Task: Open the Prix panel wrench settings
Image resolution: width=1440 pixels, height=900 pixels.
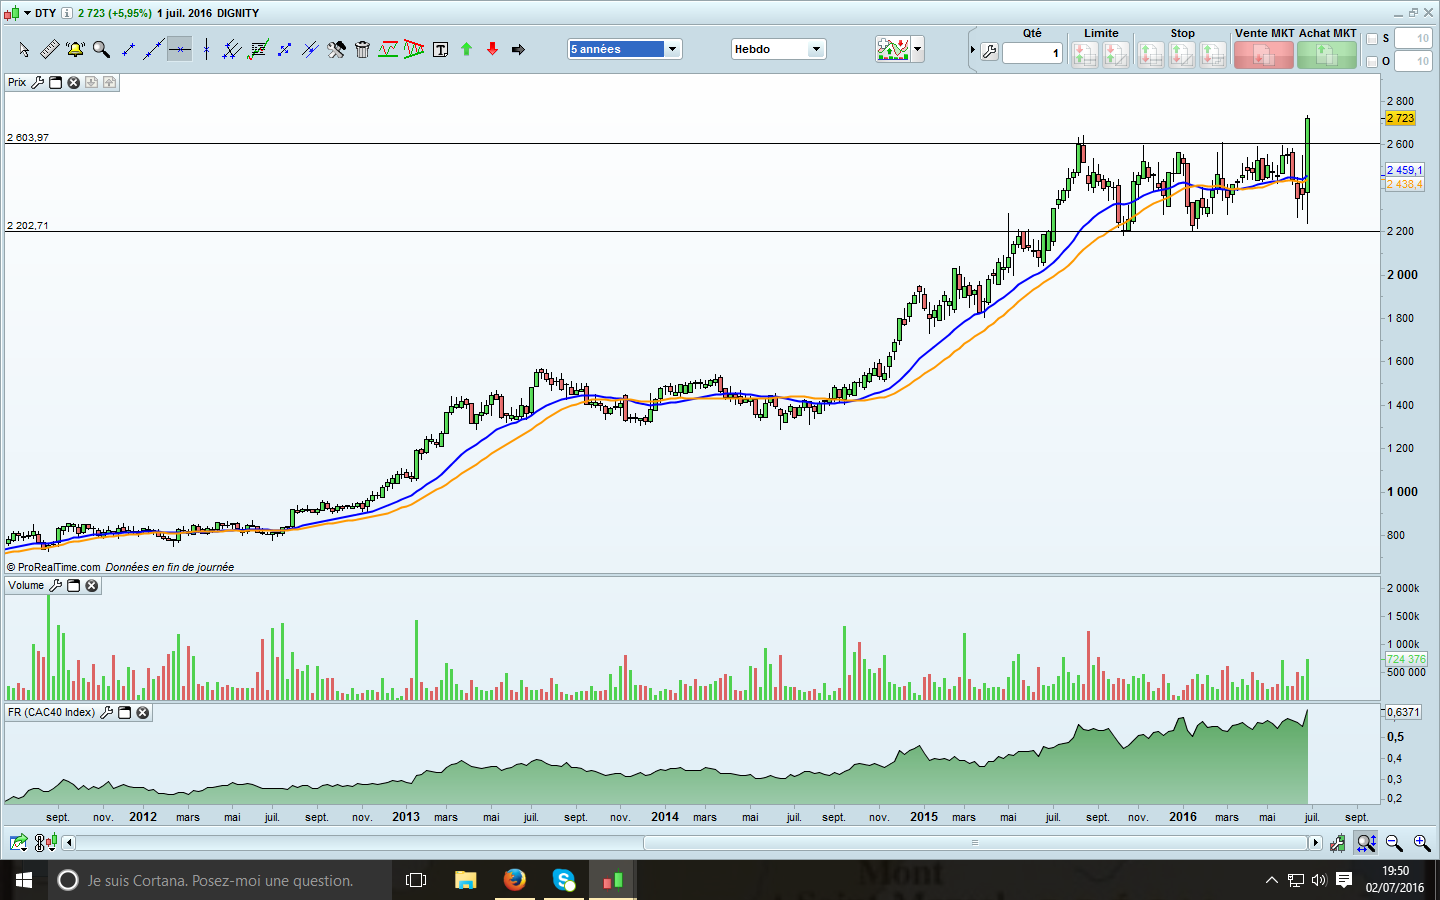Action: pyautogui.click(x=38, y=82)
